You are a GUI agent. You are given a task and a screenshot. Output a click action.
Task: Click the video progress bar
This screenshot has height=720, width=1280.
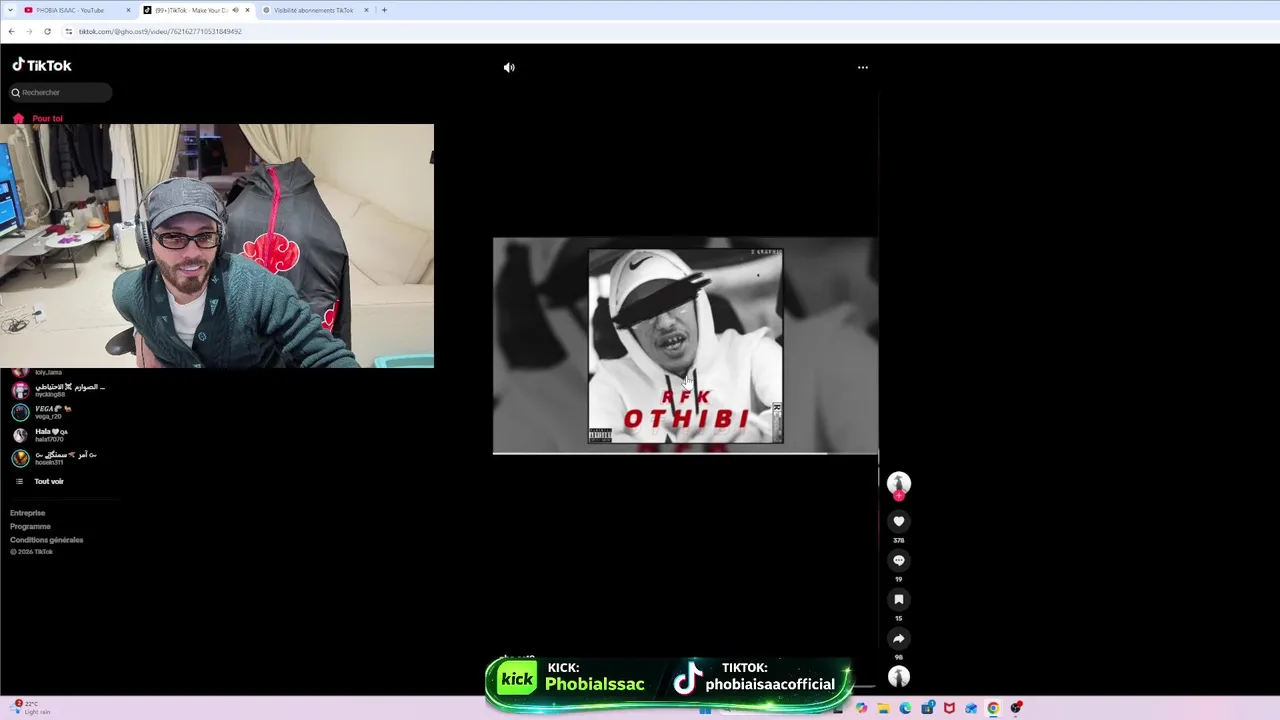pos(685,453)
